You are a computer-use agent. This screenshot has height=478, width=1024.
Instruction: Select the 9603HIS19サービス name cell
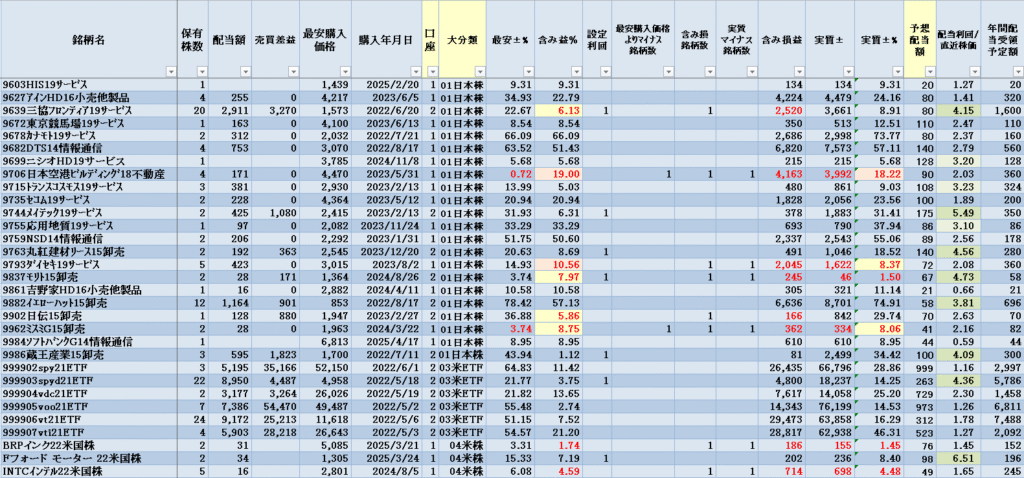click(89, 84)
